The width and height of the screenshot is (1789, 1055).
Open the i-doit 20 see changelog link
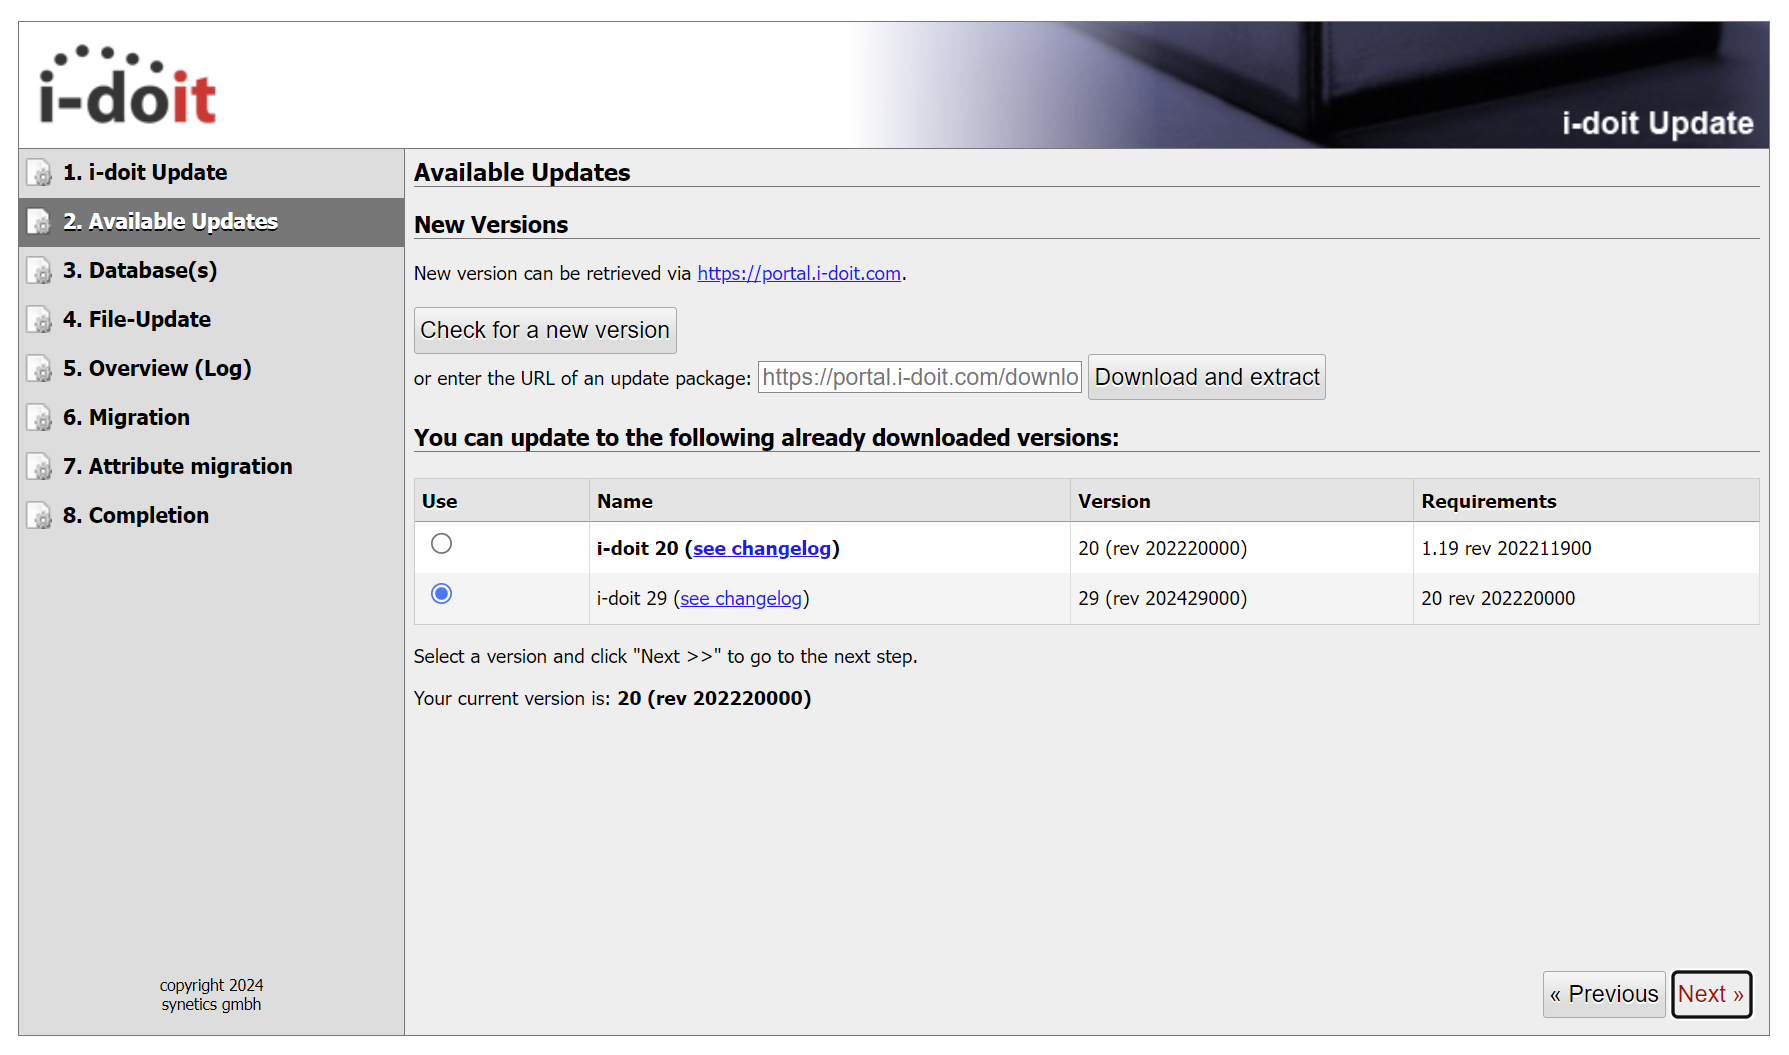[762, 548]
